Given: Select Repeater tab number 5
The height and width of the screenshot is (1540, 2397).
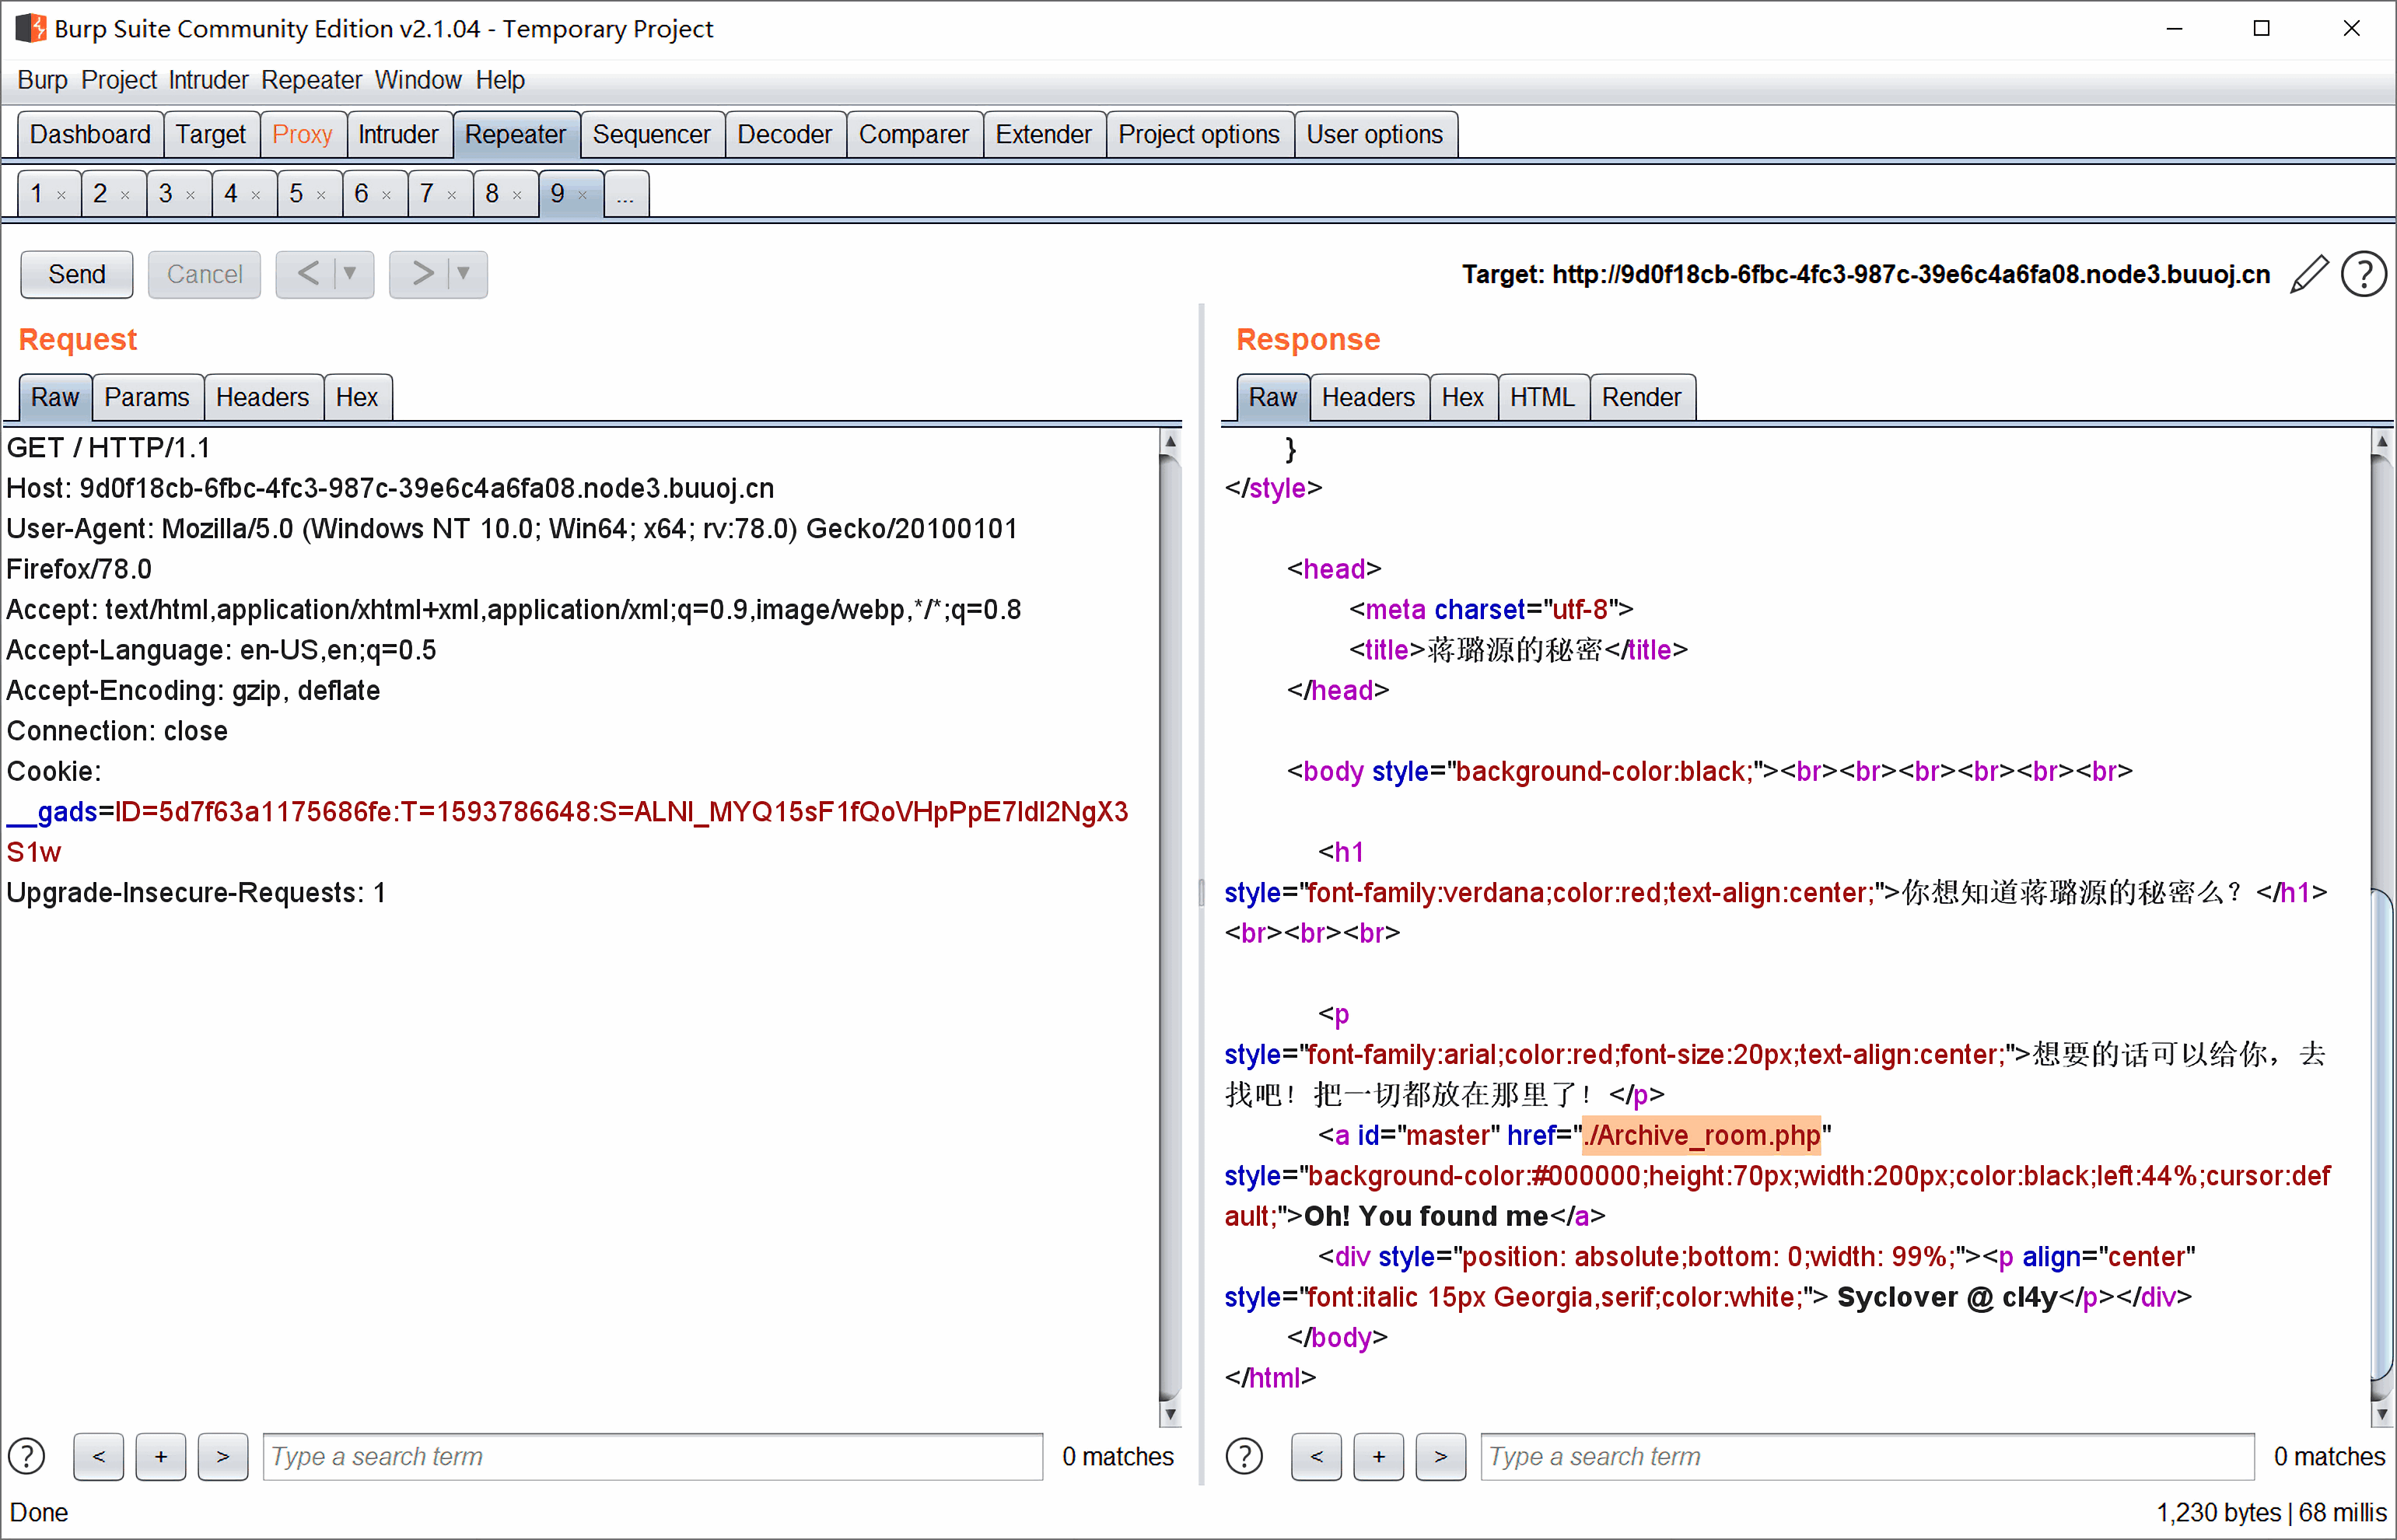Looking at the screenshot, I should pos(296,194).
